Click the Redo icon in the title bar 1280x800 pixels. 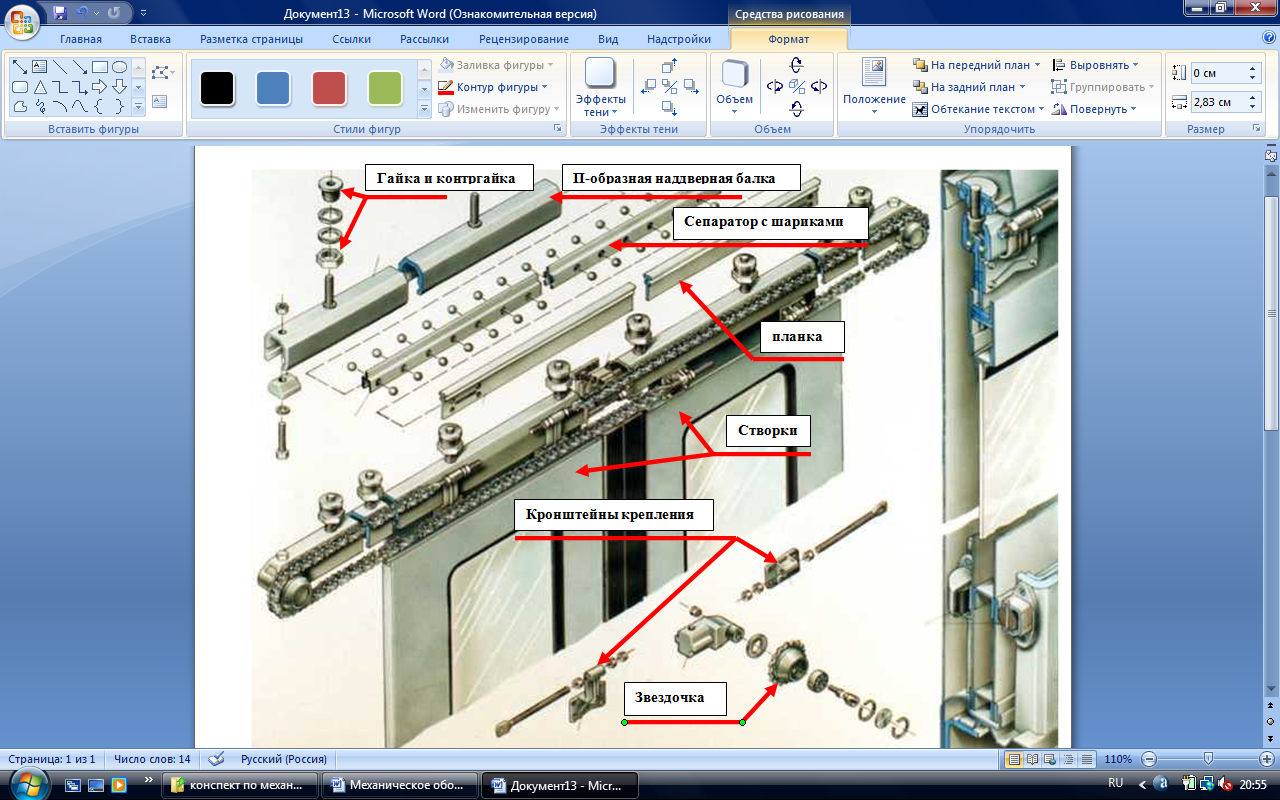(x=113, y=14)
